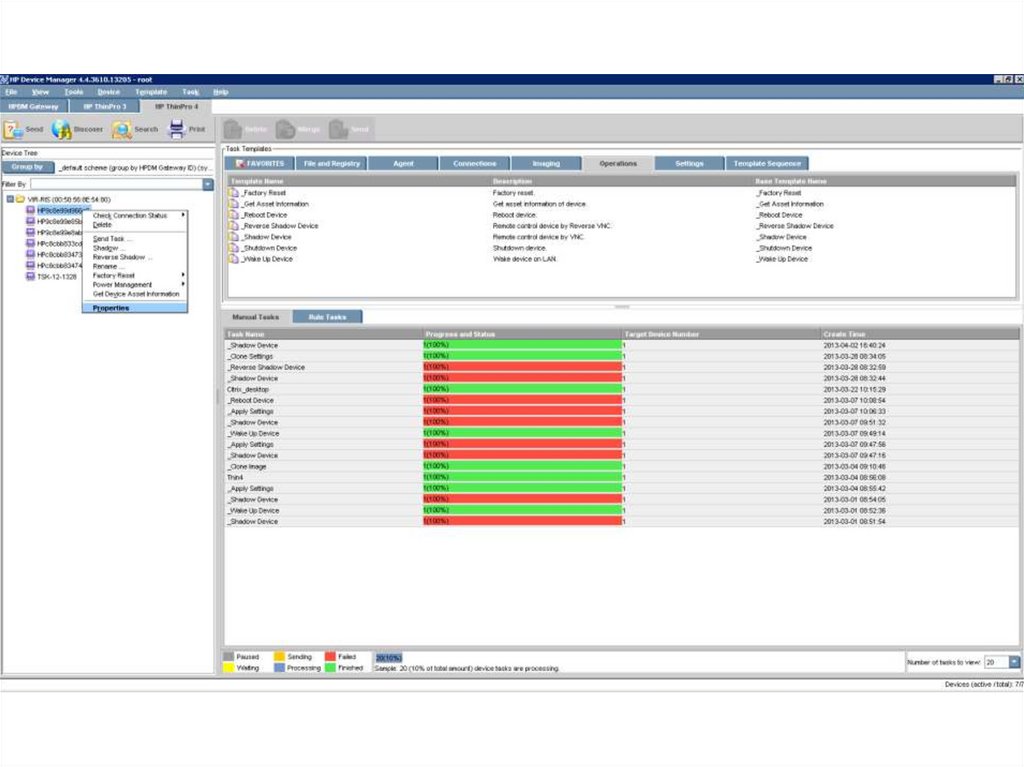This screenshot has width=1024, height=767.
Task: Click the Discover globe icon
Action: [61, 129]
